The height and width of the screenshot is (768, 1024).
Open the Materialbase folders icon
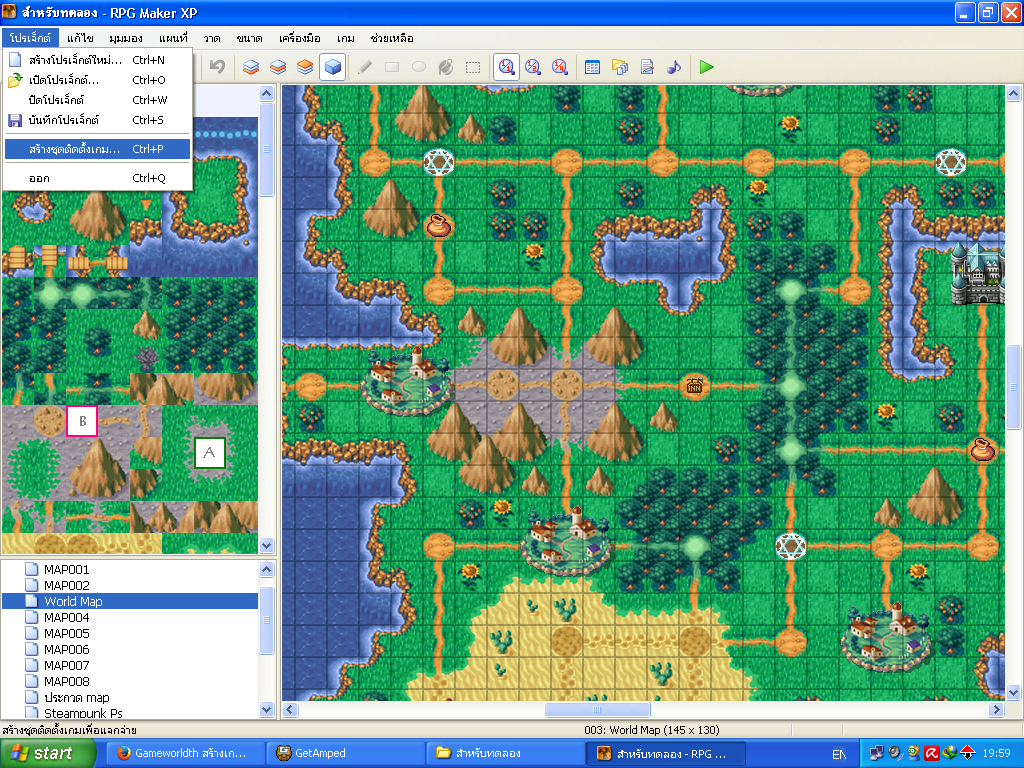pyautogui.click(x=620, y=67)
